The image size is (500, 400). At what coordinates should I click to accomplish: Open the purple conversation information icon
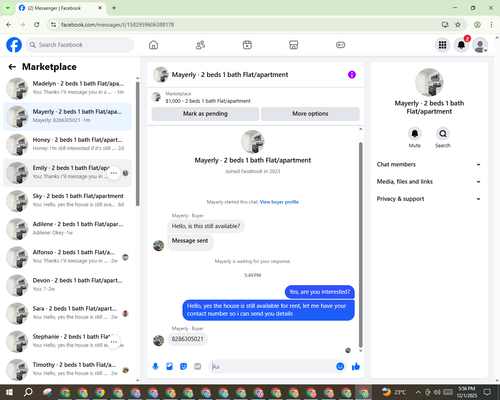pos(352,75)
